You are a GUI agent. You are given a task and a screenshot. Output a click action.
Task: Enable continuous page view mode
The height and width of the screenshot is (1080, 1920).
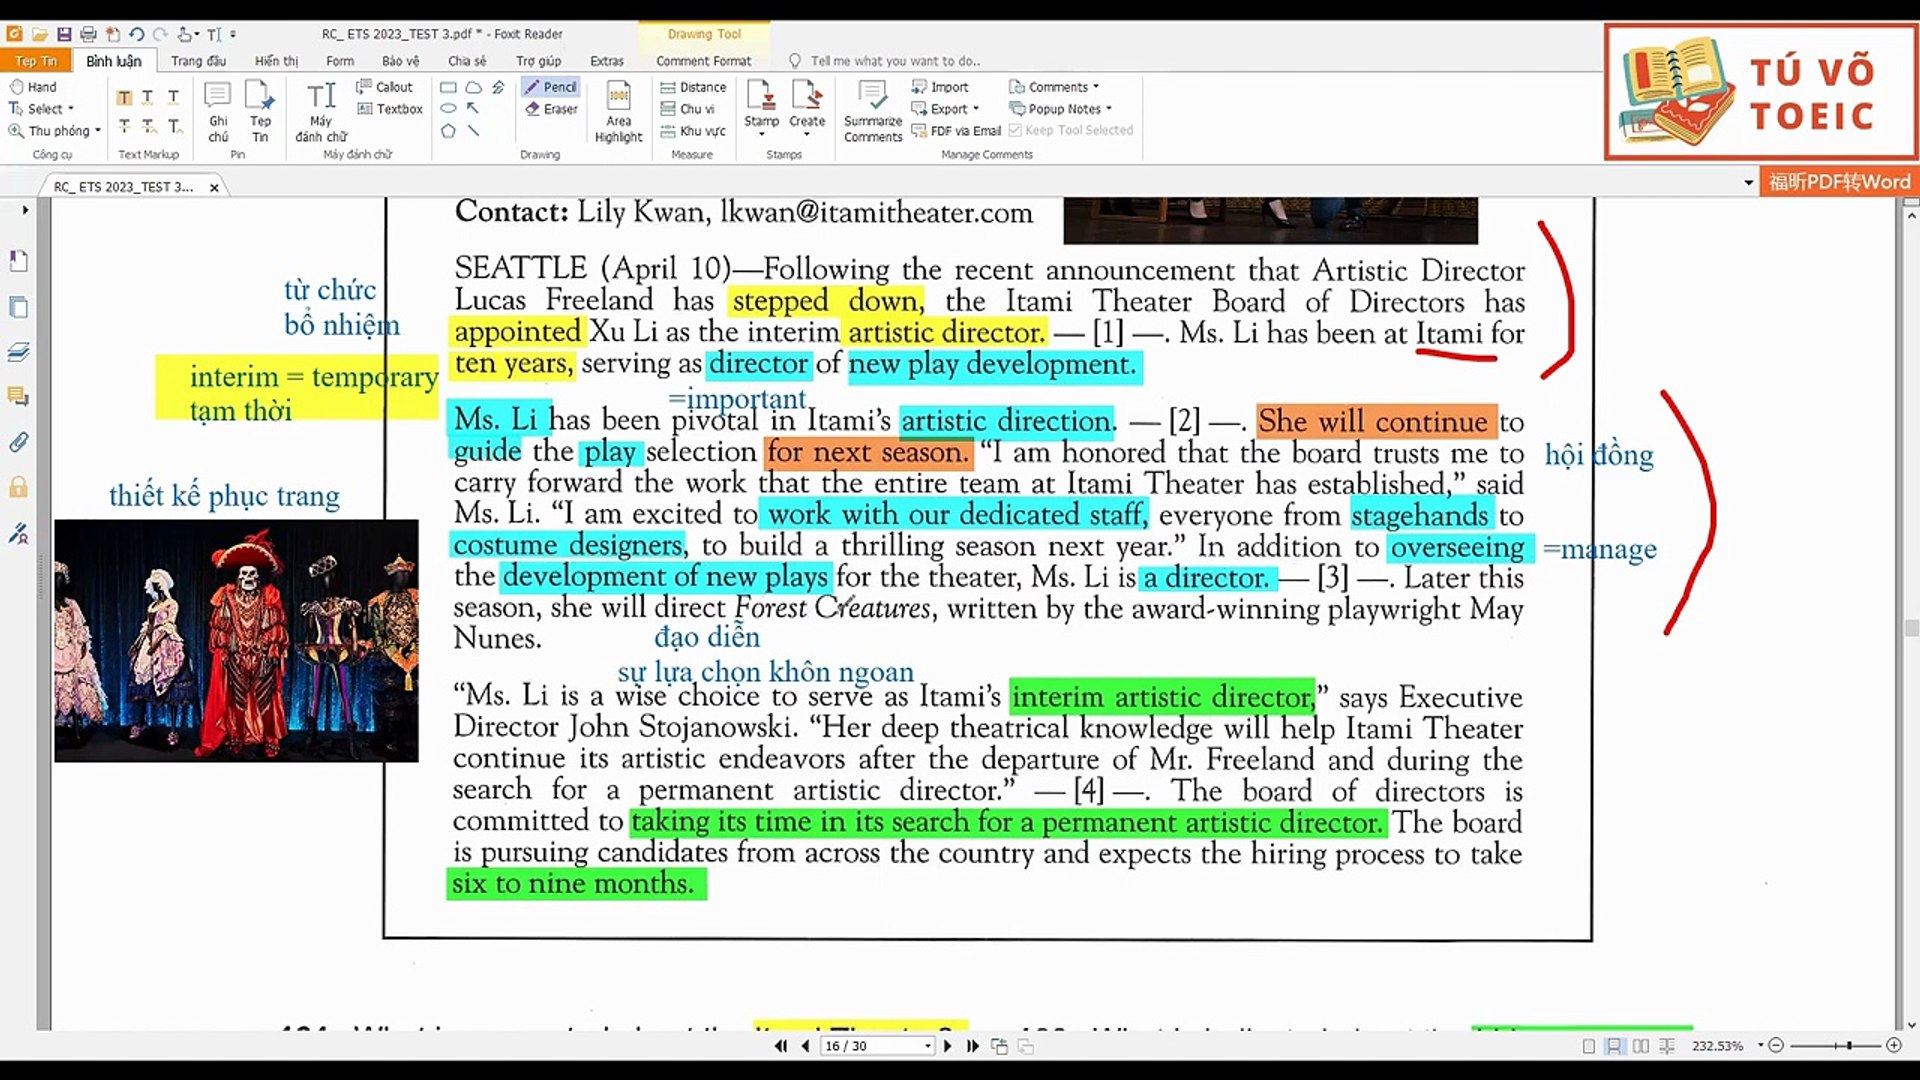tap(1614, 1046)
